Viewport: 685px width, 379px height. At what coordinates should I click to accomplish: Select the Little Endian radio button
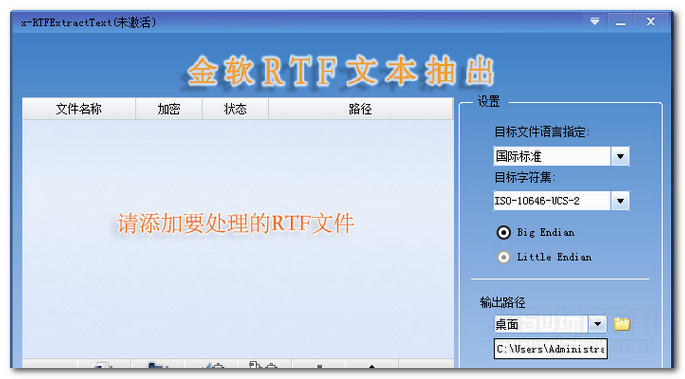pos(503,257)
